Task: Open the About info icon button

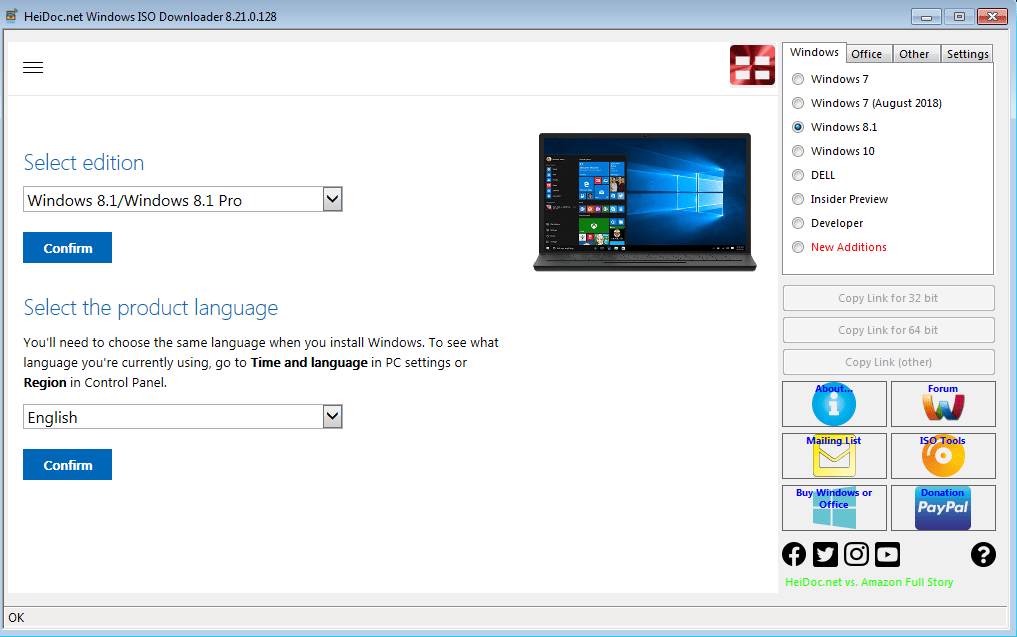Action: click(x=834, y=403)
